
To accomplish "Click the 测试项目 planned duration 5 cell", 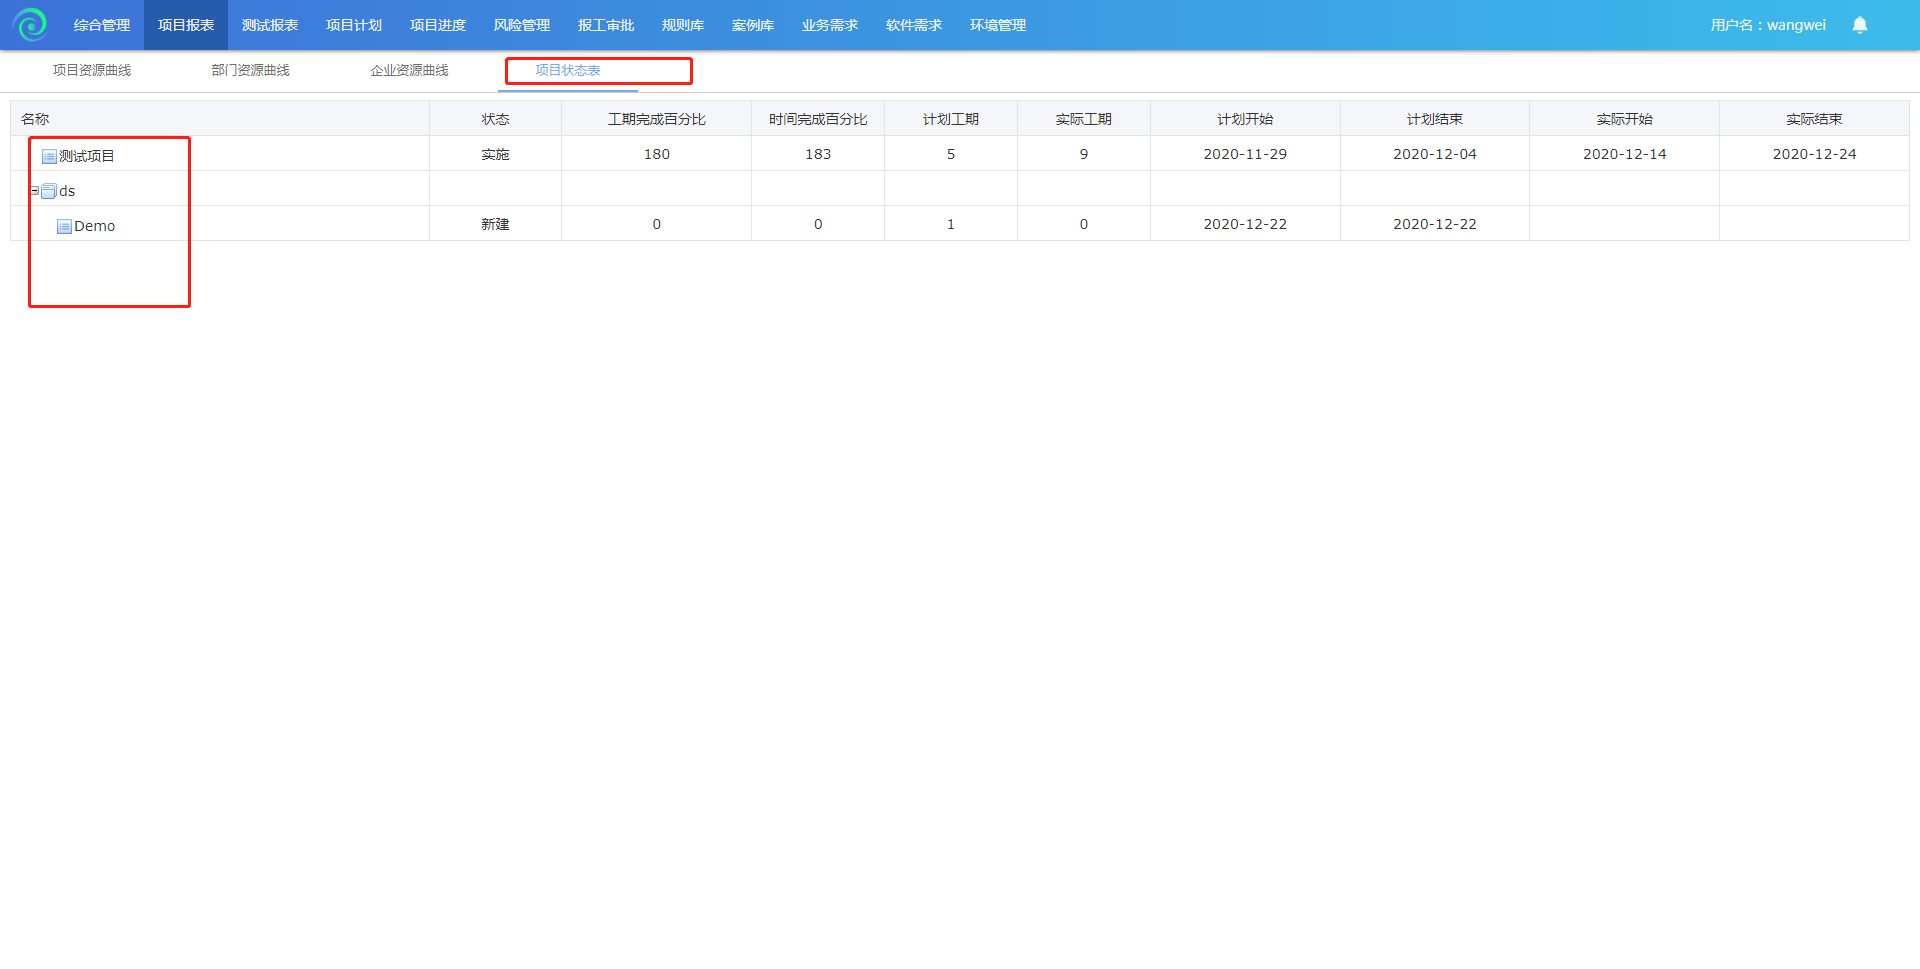I will 951,154.
